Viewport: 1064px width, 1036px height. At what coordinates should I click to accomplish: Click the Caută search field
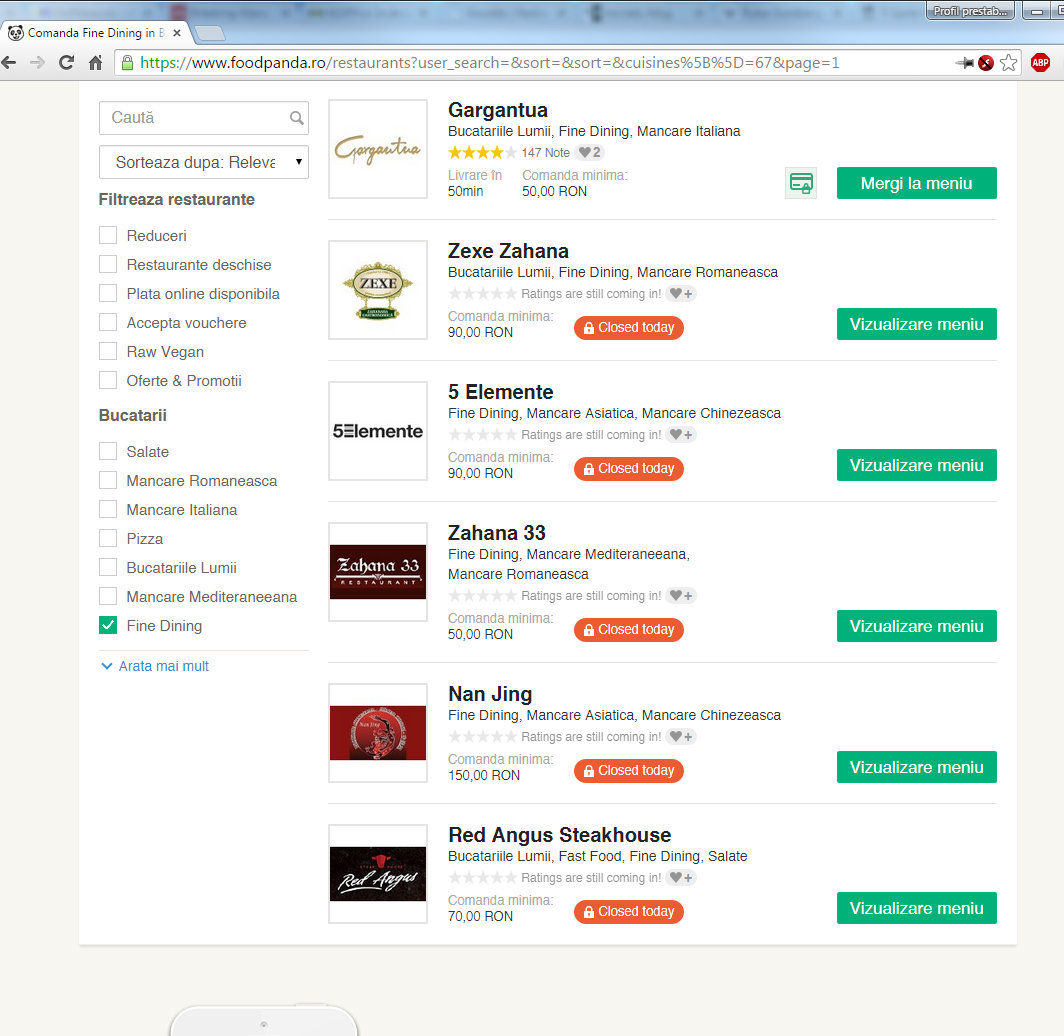204,118
